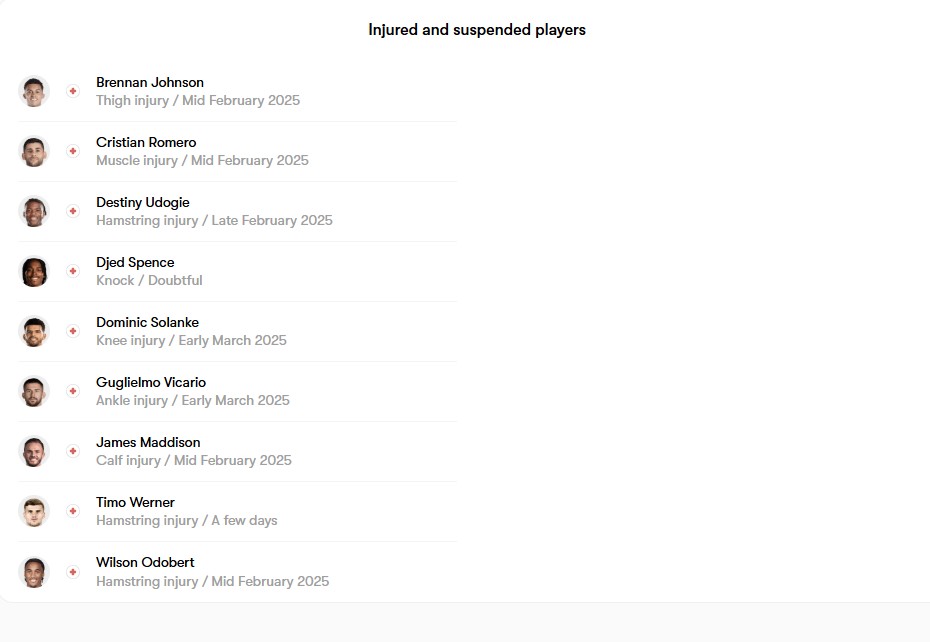This screenshot has width=930, height=642.
Task: Click the injury icon beside Destiny Udogie
Action: (x=72, y=211)
